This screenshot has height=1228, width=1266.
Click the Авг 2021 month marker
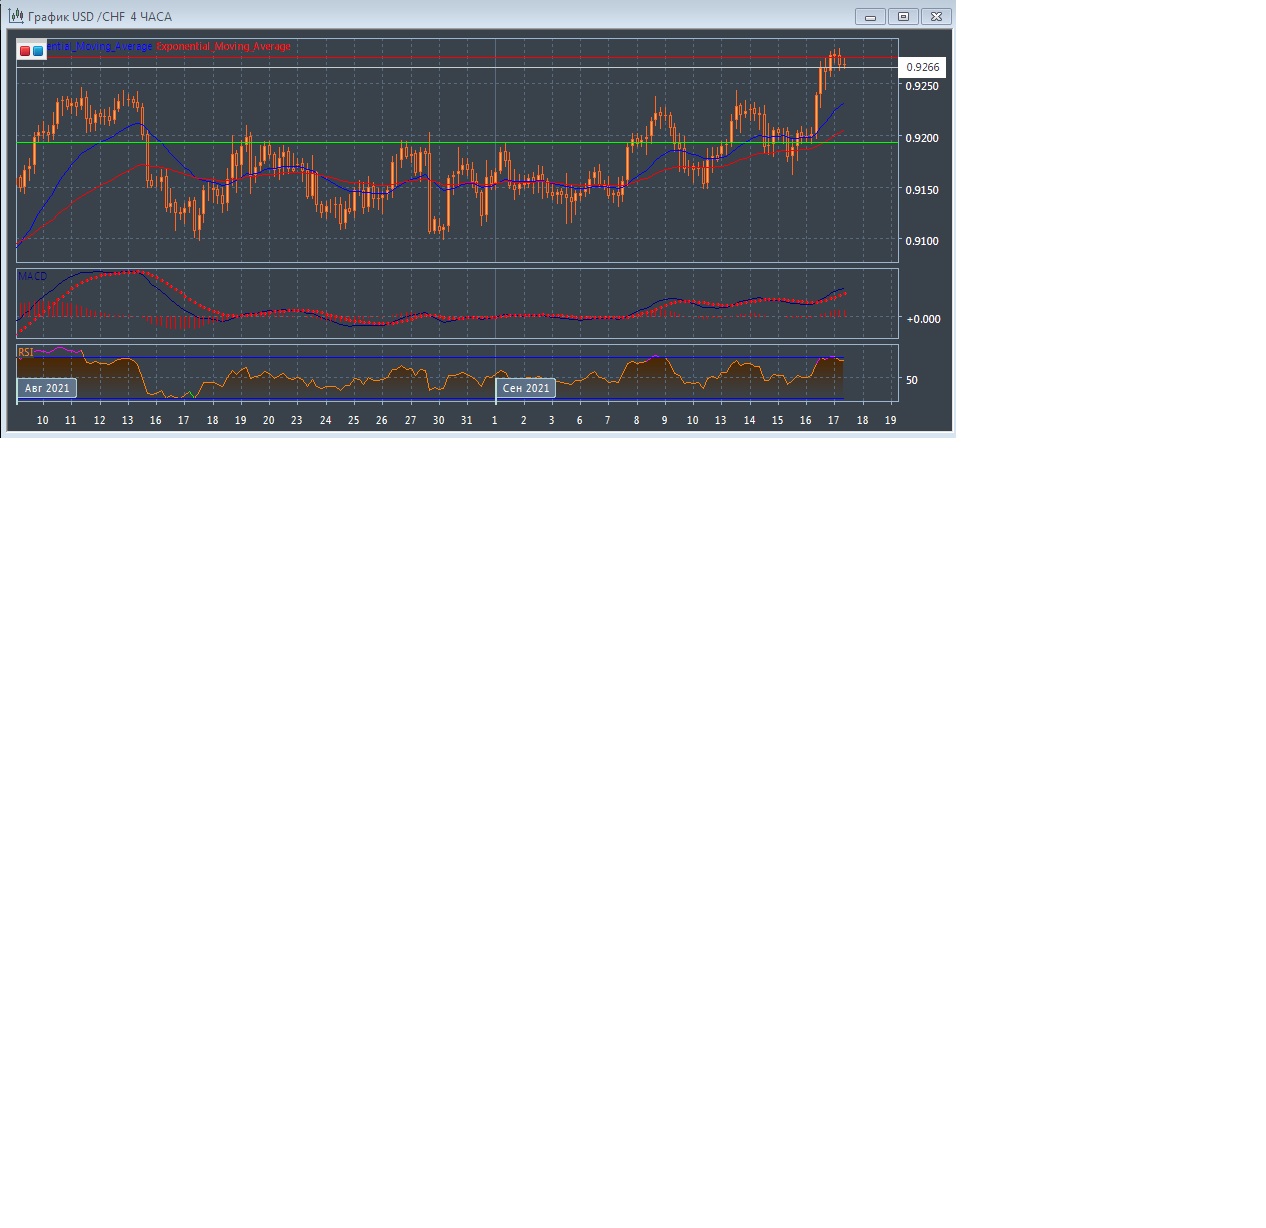pyautogui.click(x=47, y=388)
